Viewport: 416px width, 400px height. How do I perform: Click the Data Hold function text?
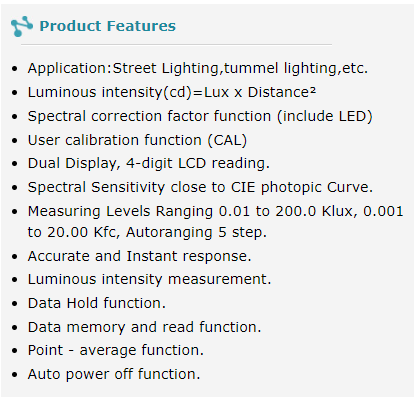(x=97, y=303)
